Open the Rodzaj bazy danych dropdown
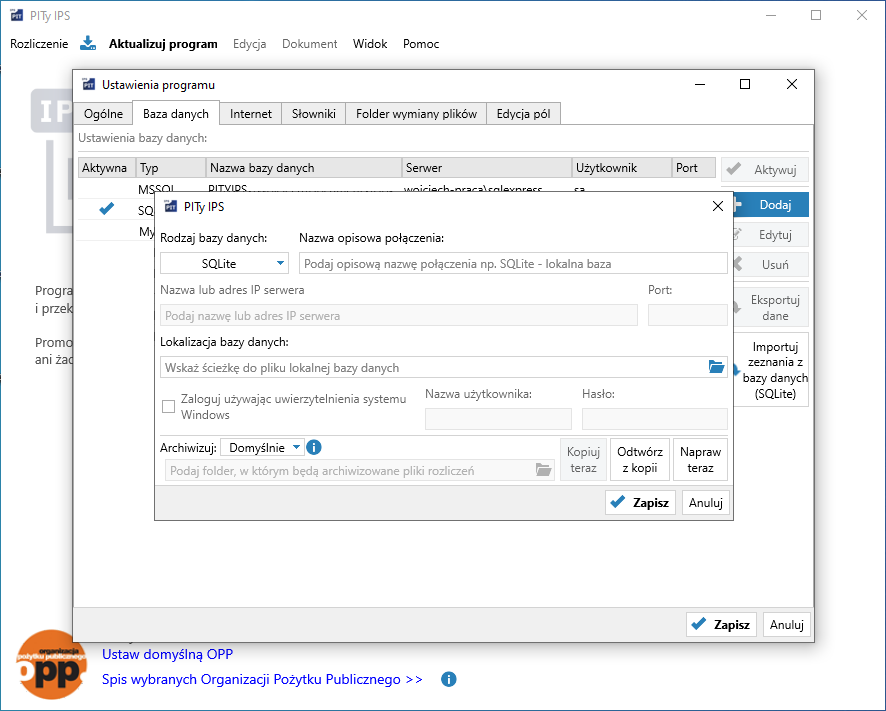Screen dimensions: 886x711 pyautogui.click(x=225, y=263)
